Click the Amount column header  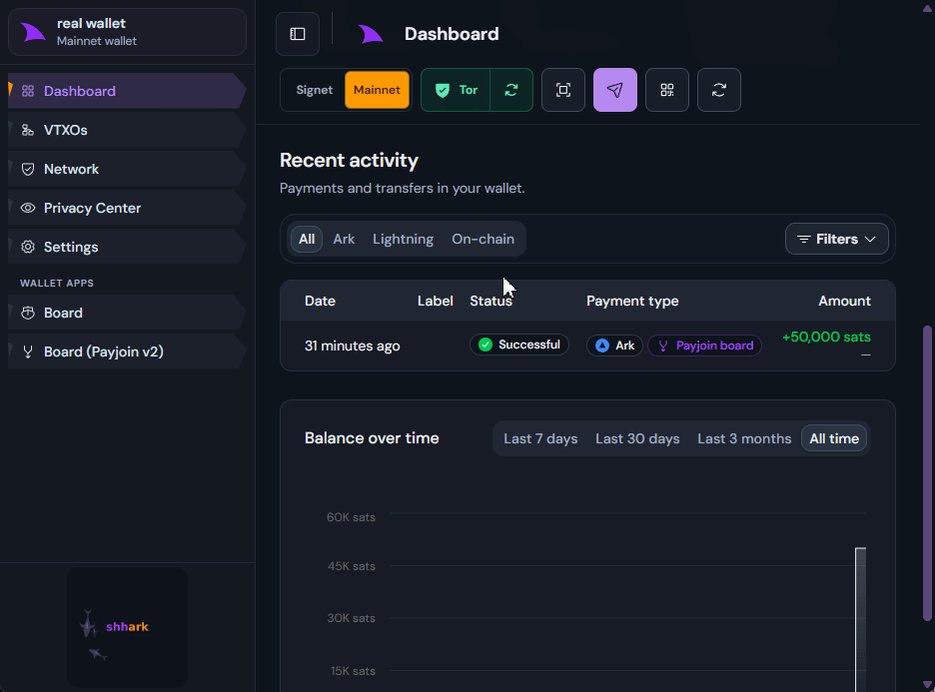(x=844, y=301)
